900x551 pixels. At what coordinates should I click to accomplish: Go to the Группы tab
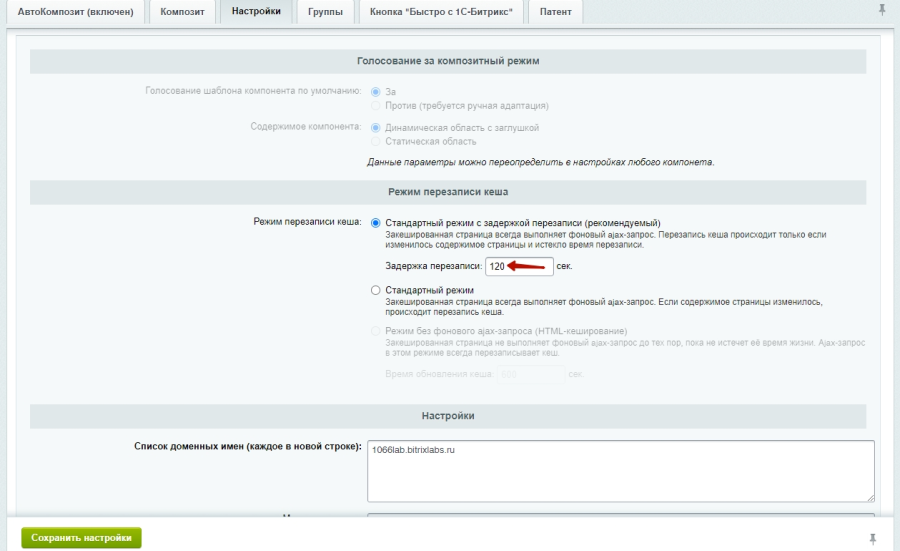[326, 12]
